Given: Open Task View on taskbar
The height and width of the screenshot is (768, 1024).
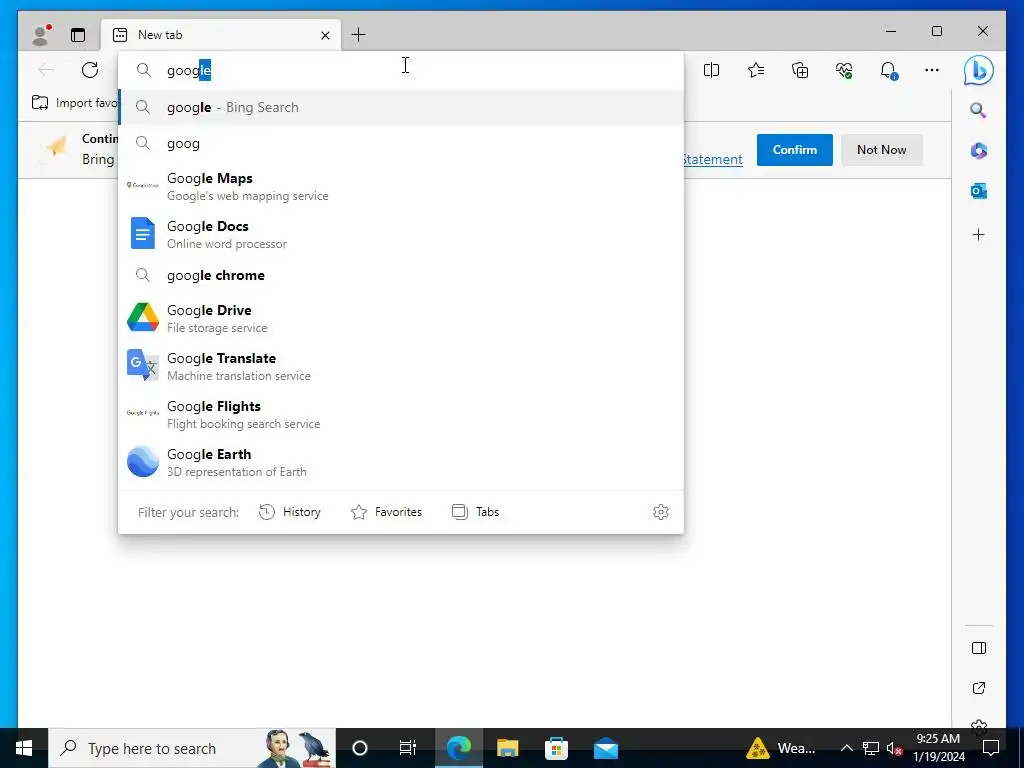Looking at the screenshot, I should point(408,748).
